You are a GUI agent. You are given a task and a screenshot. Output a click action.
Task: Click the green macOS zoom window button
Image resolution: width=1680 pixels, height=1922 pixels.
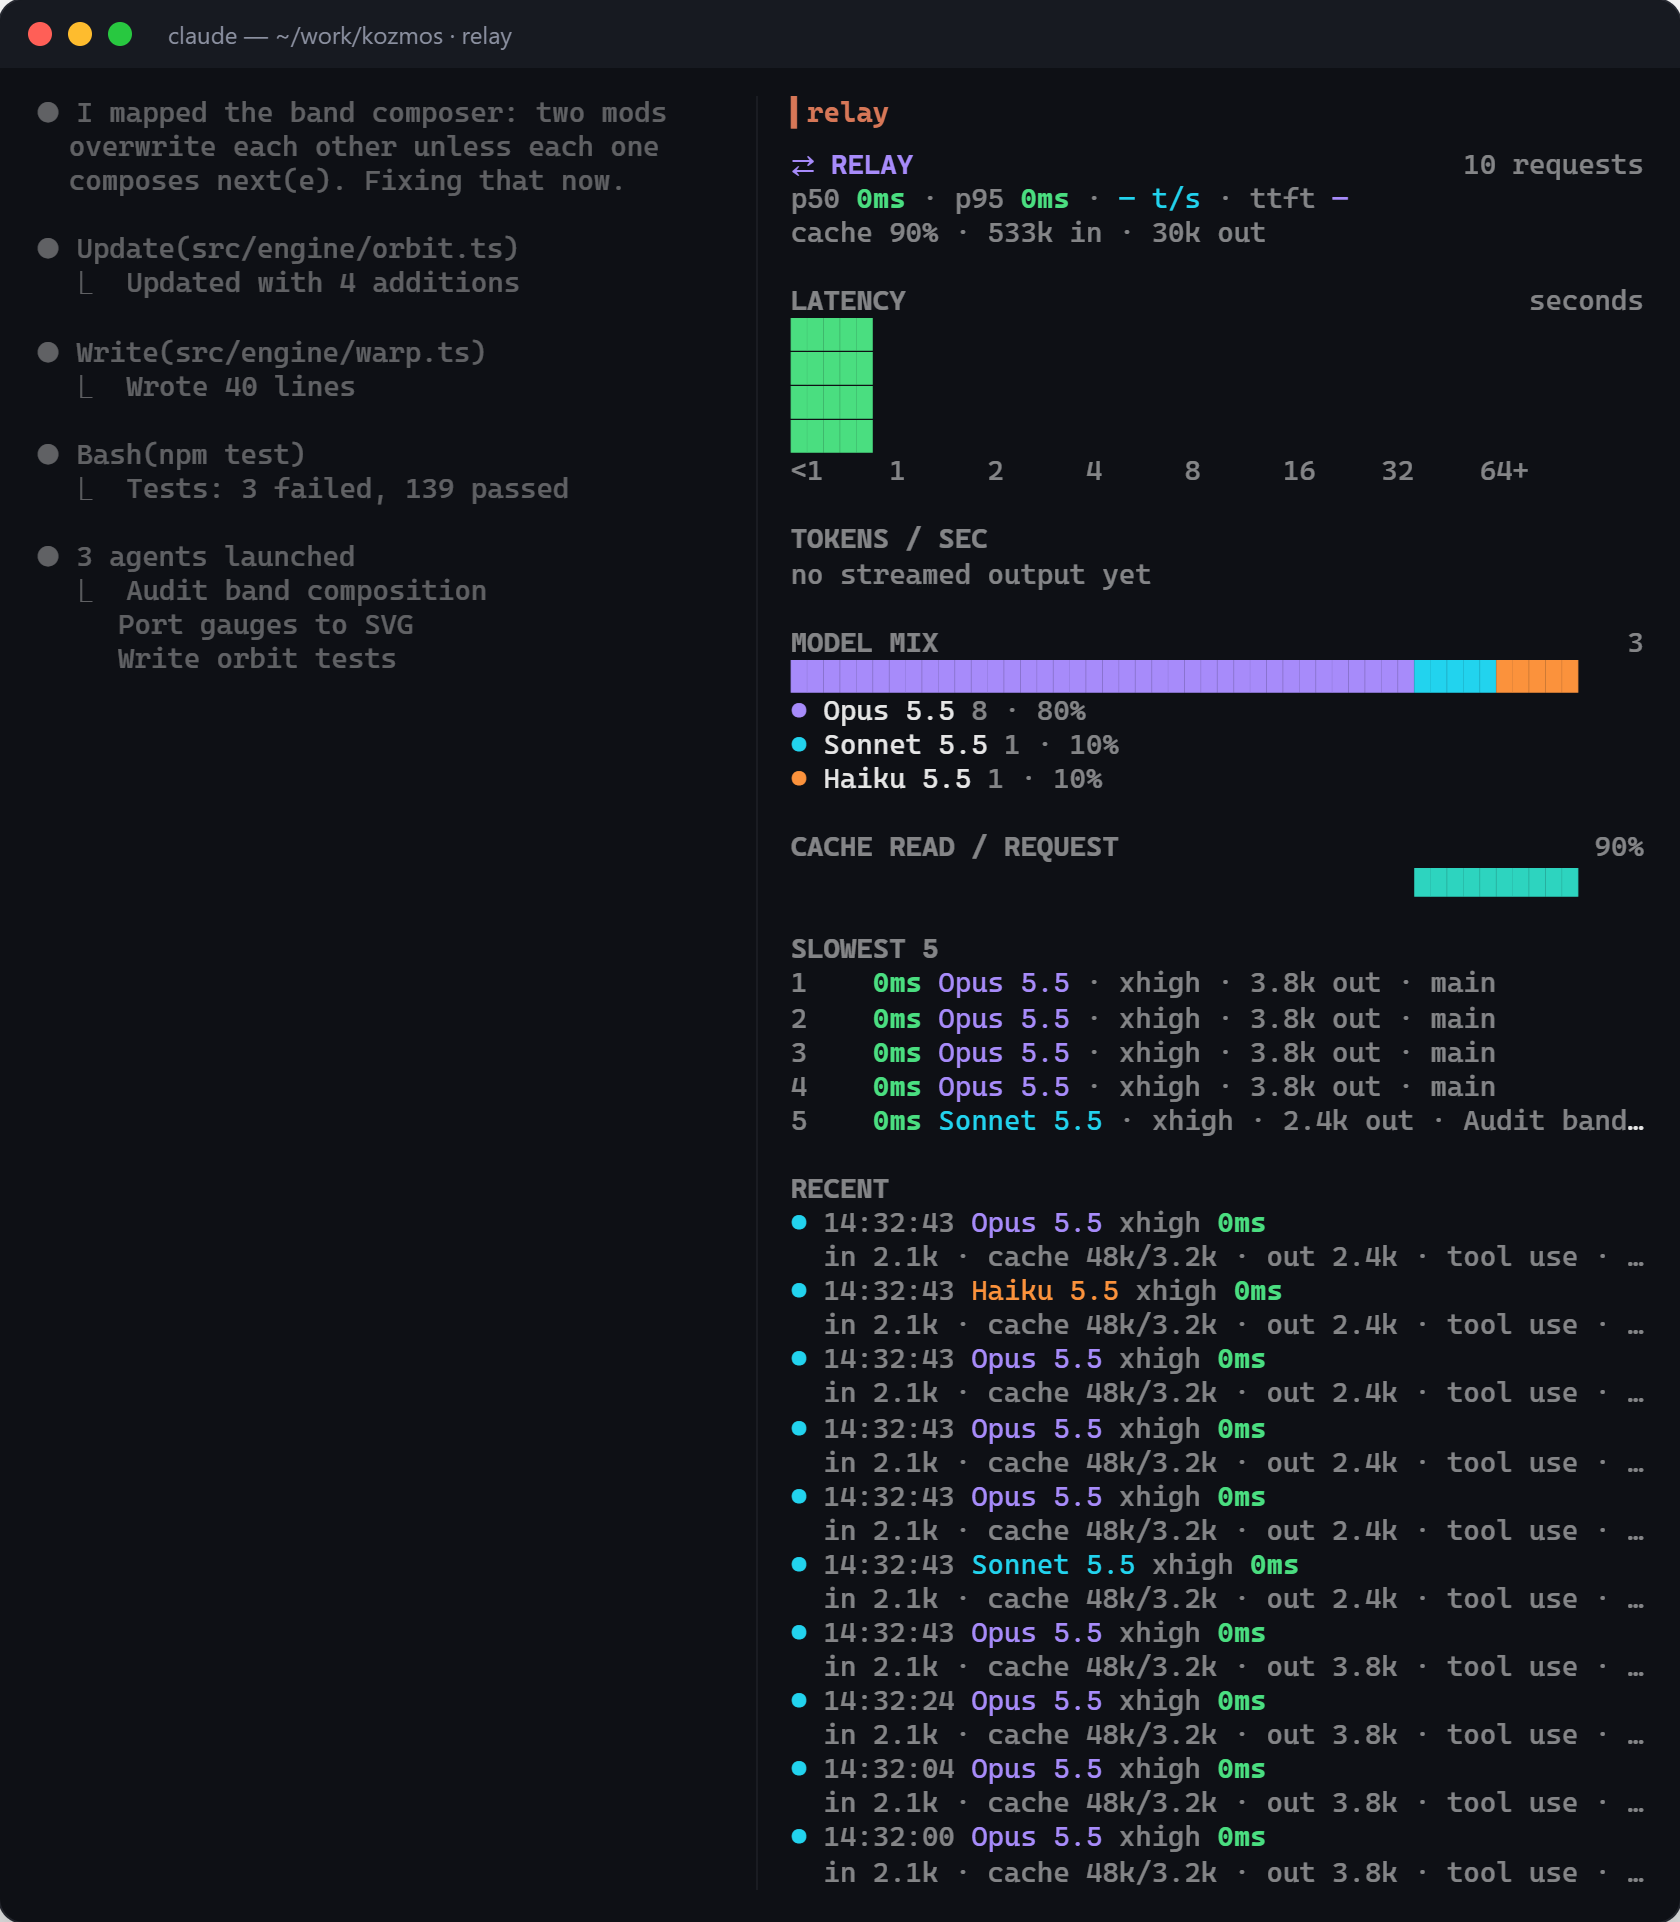120,35
